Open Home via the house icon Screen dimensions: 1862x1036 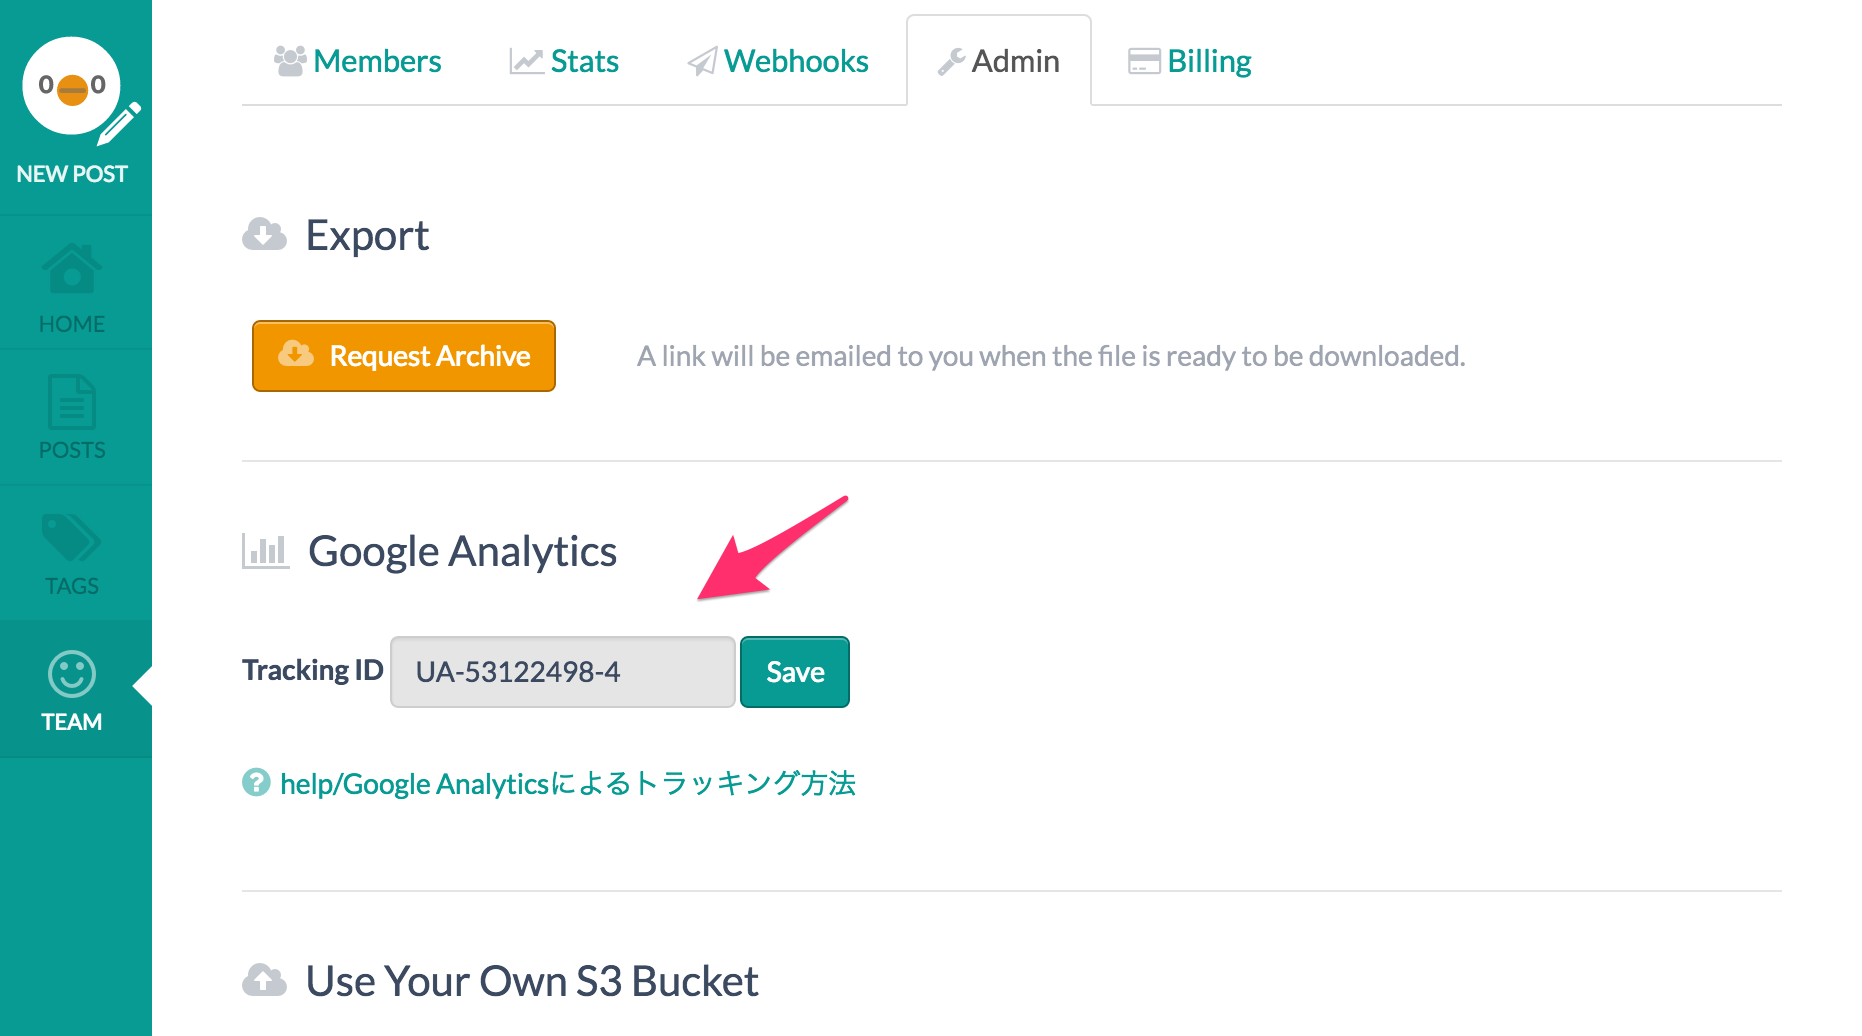(71, 268)
